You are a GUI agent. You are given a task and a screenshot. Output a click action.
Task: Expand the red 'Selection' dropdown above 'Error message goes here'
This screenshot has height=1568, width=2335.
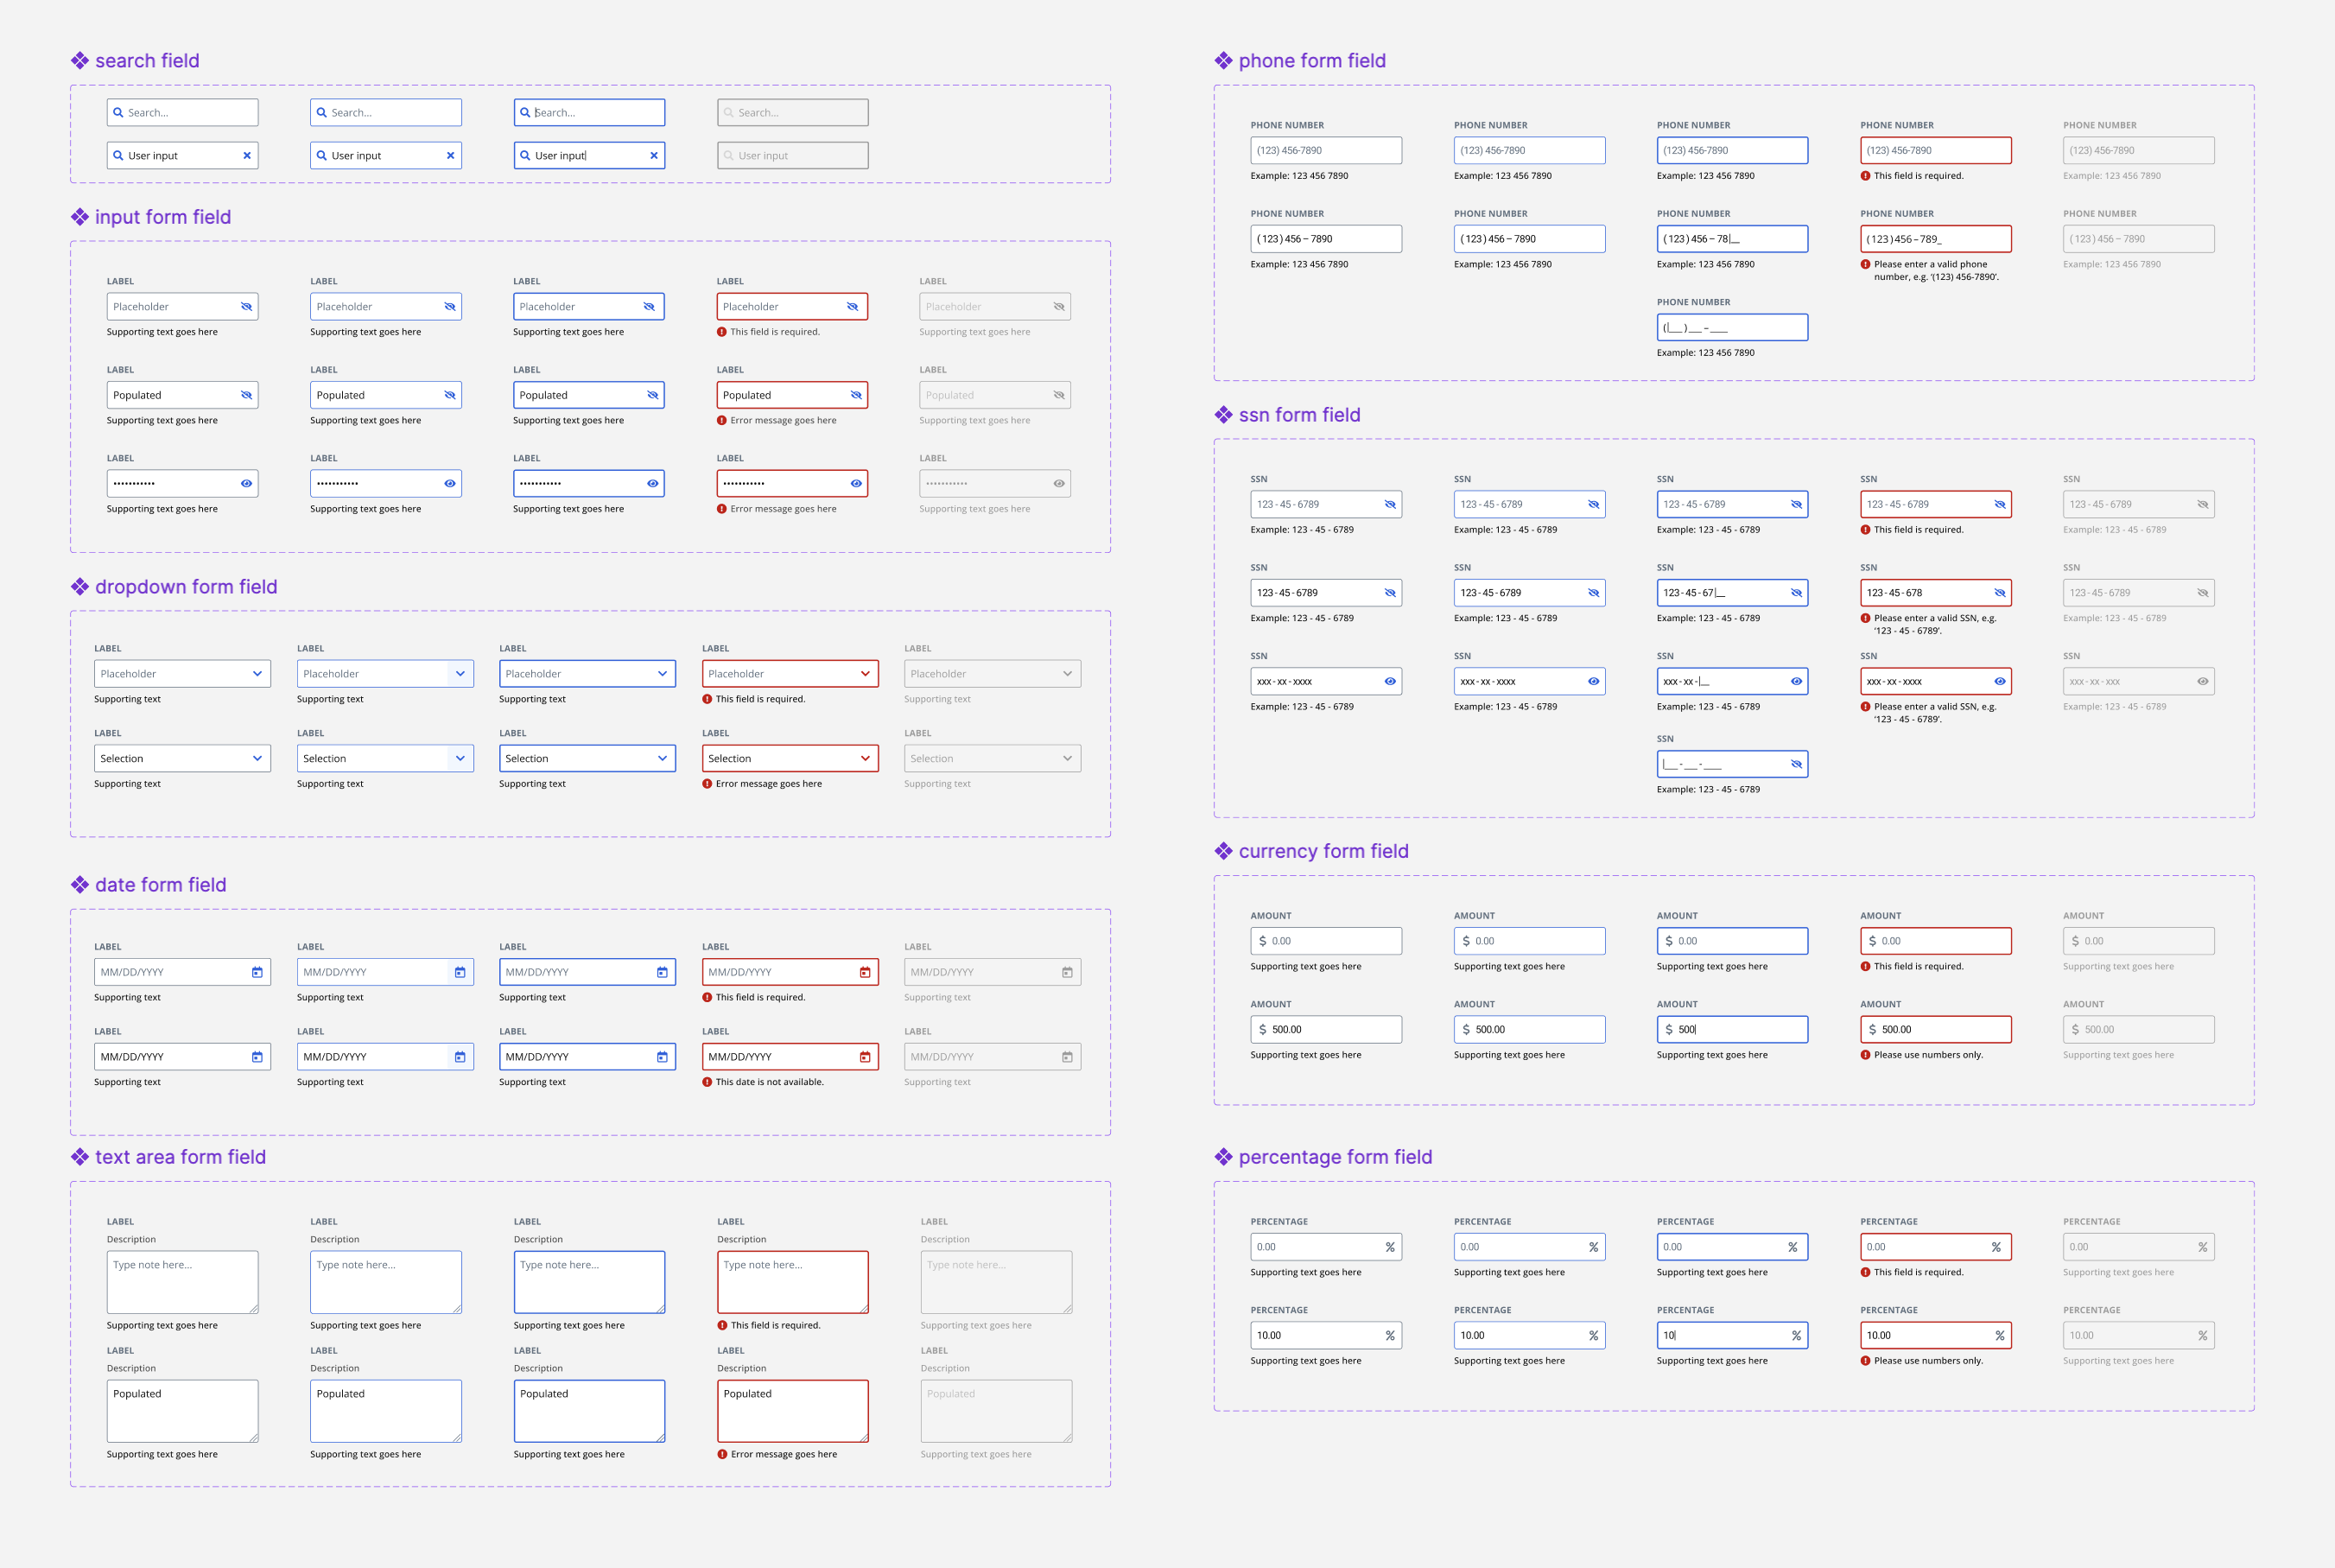865,759
